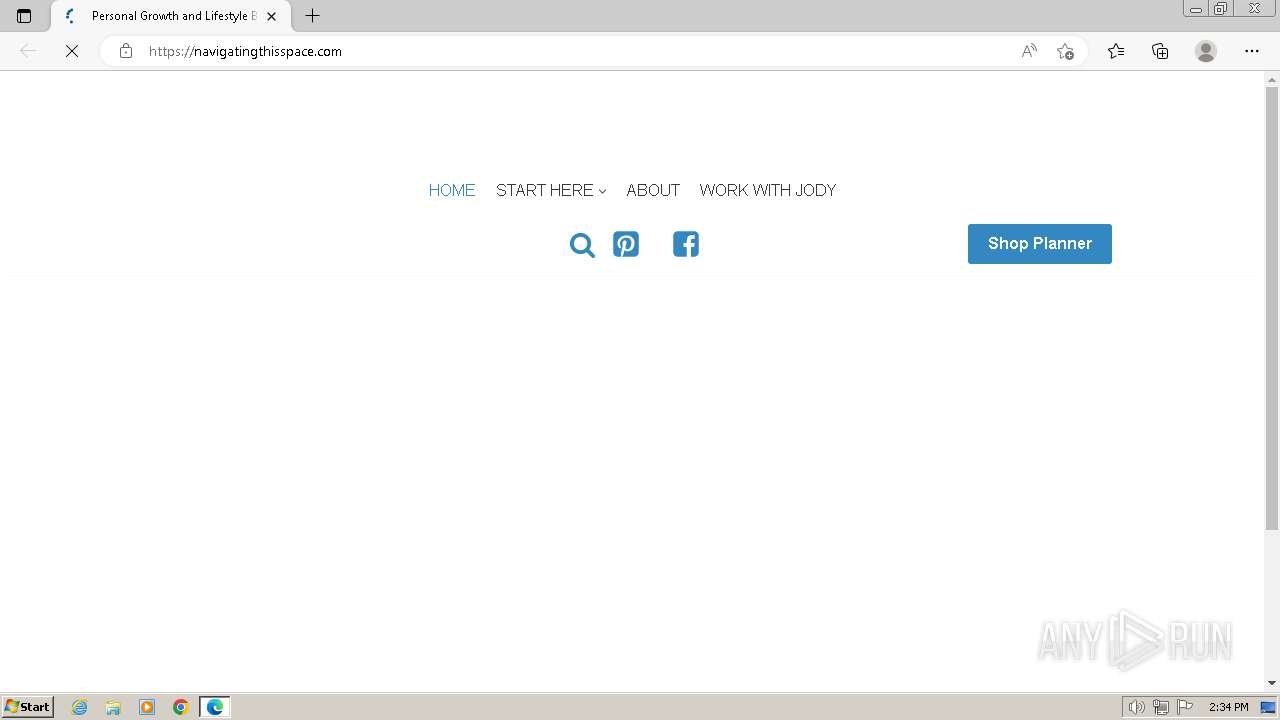The image size is (1280, 720).
Task: Open the Windows Start menu
Action: [x=27, y=707]
